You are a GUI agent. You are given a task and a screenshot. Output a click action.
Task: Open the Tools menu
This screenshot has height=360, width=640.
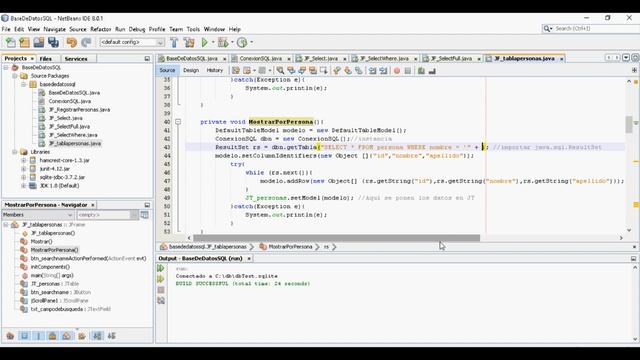point(193,29)
